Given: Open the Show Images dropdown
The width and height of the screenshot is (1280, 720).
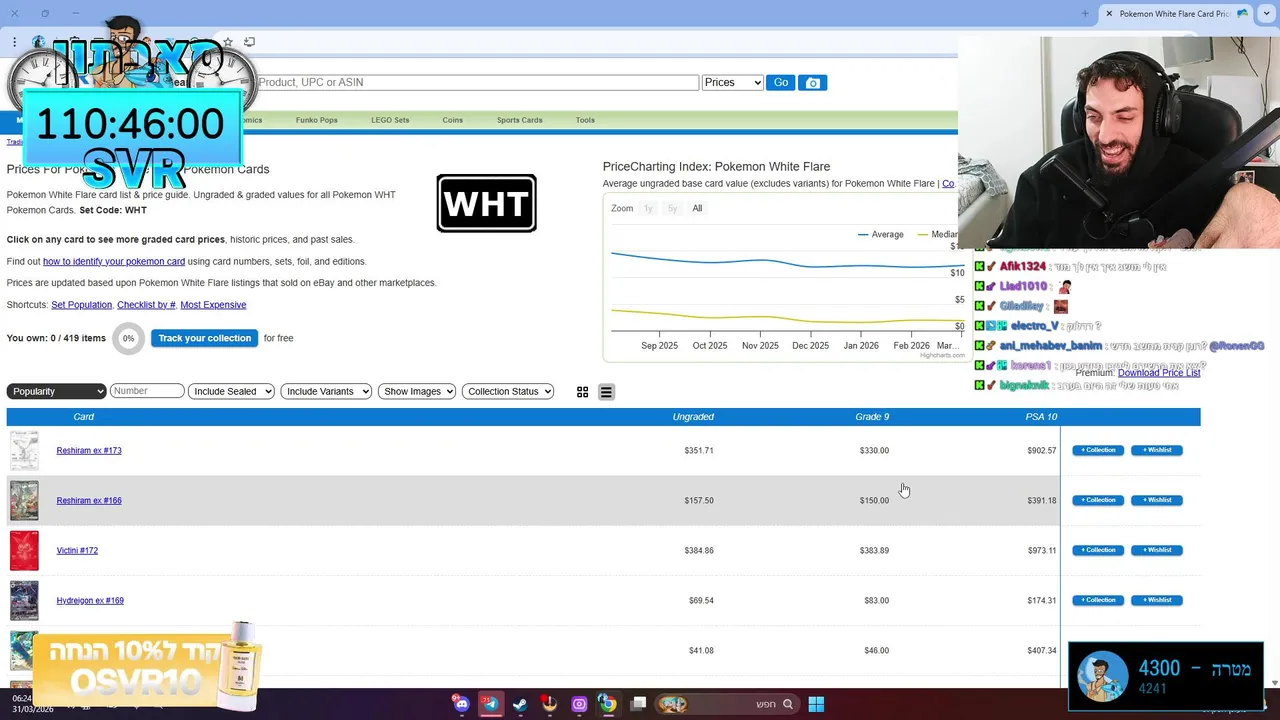Looking at the screenshot, I should tap(417, 391).
